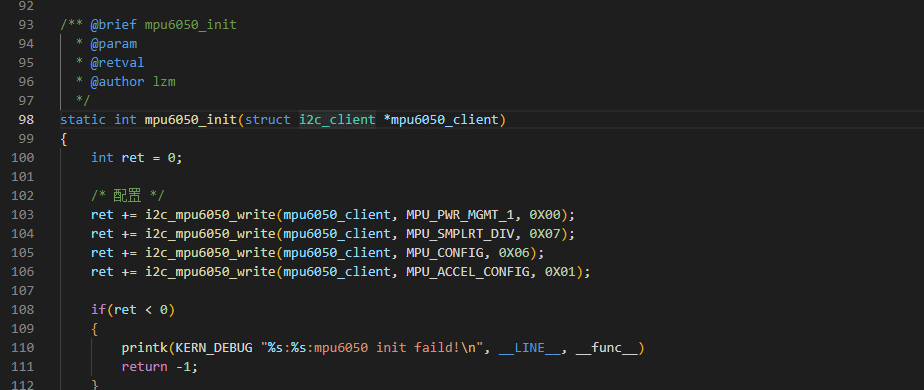
Task: Click the __LINE__ macro in the printk call
Action: click(x=529, y=348)
